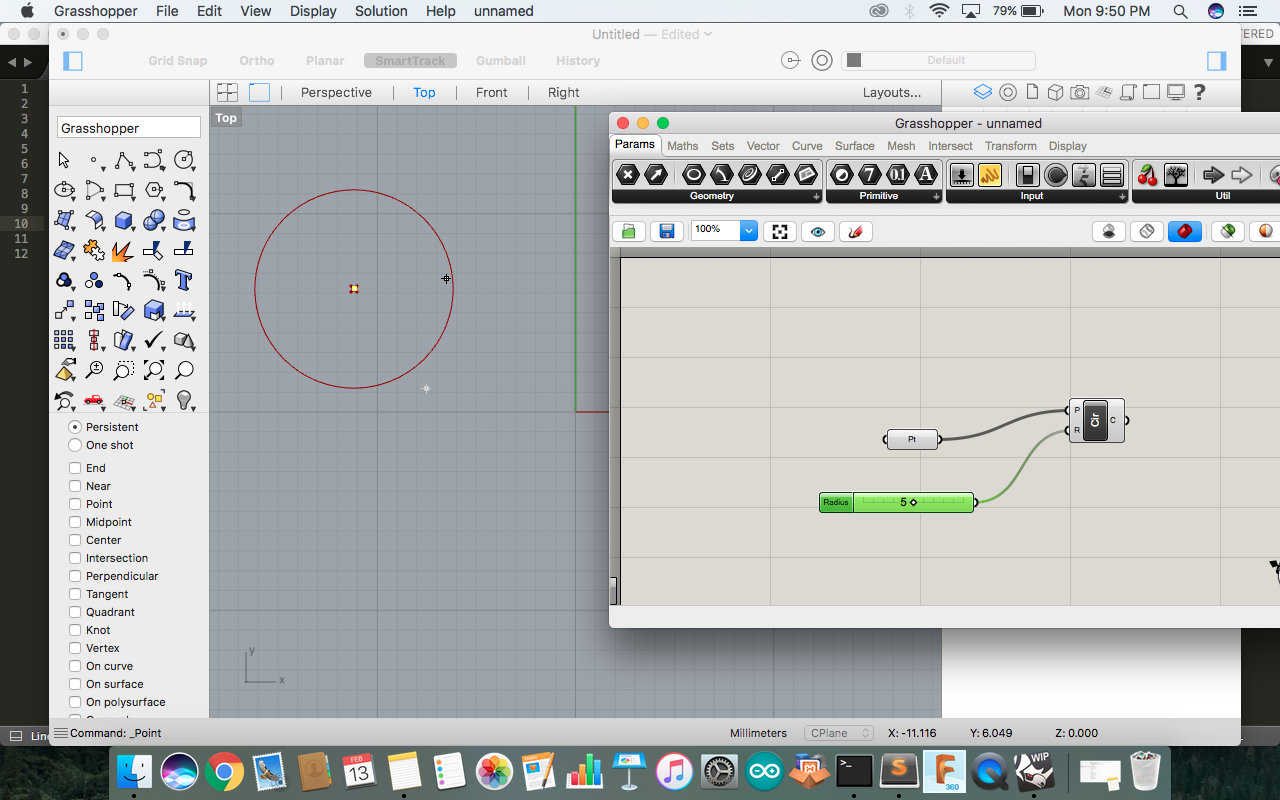1280x800 pixels.
Task: Click the Grasshopper command search field
Action: pos(129,128)
